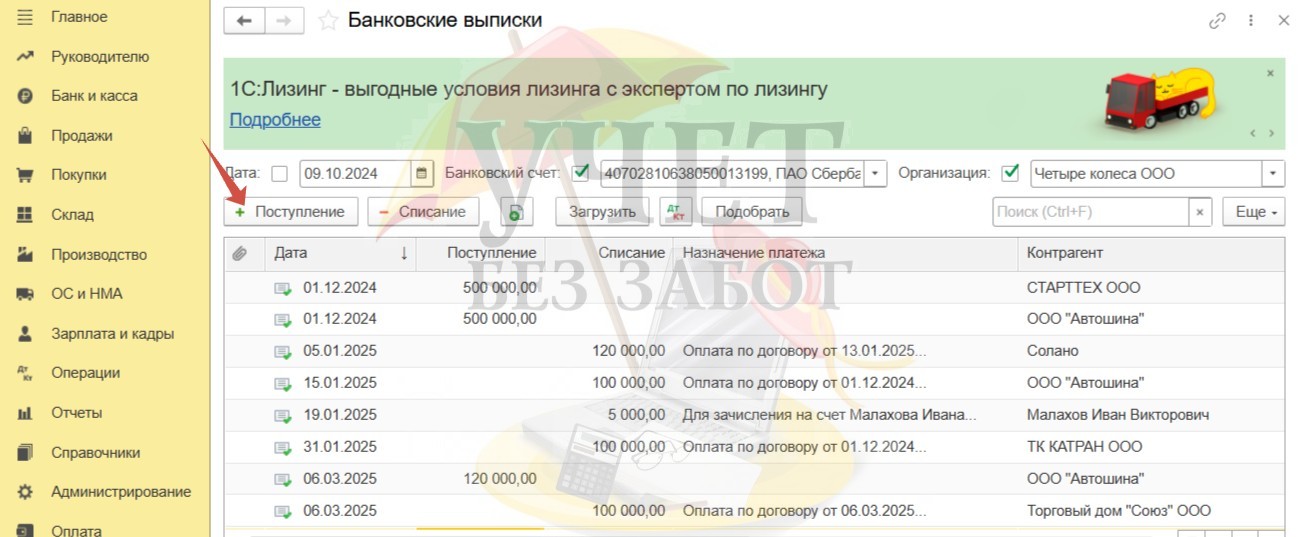The height and width of the screenshot is (537, 1306).
Task: Click the Назначение платежа column header
Action: pyautogui.click(x=846, y=254)
